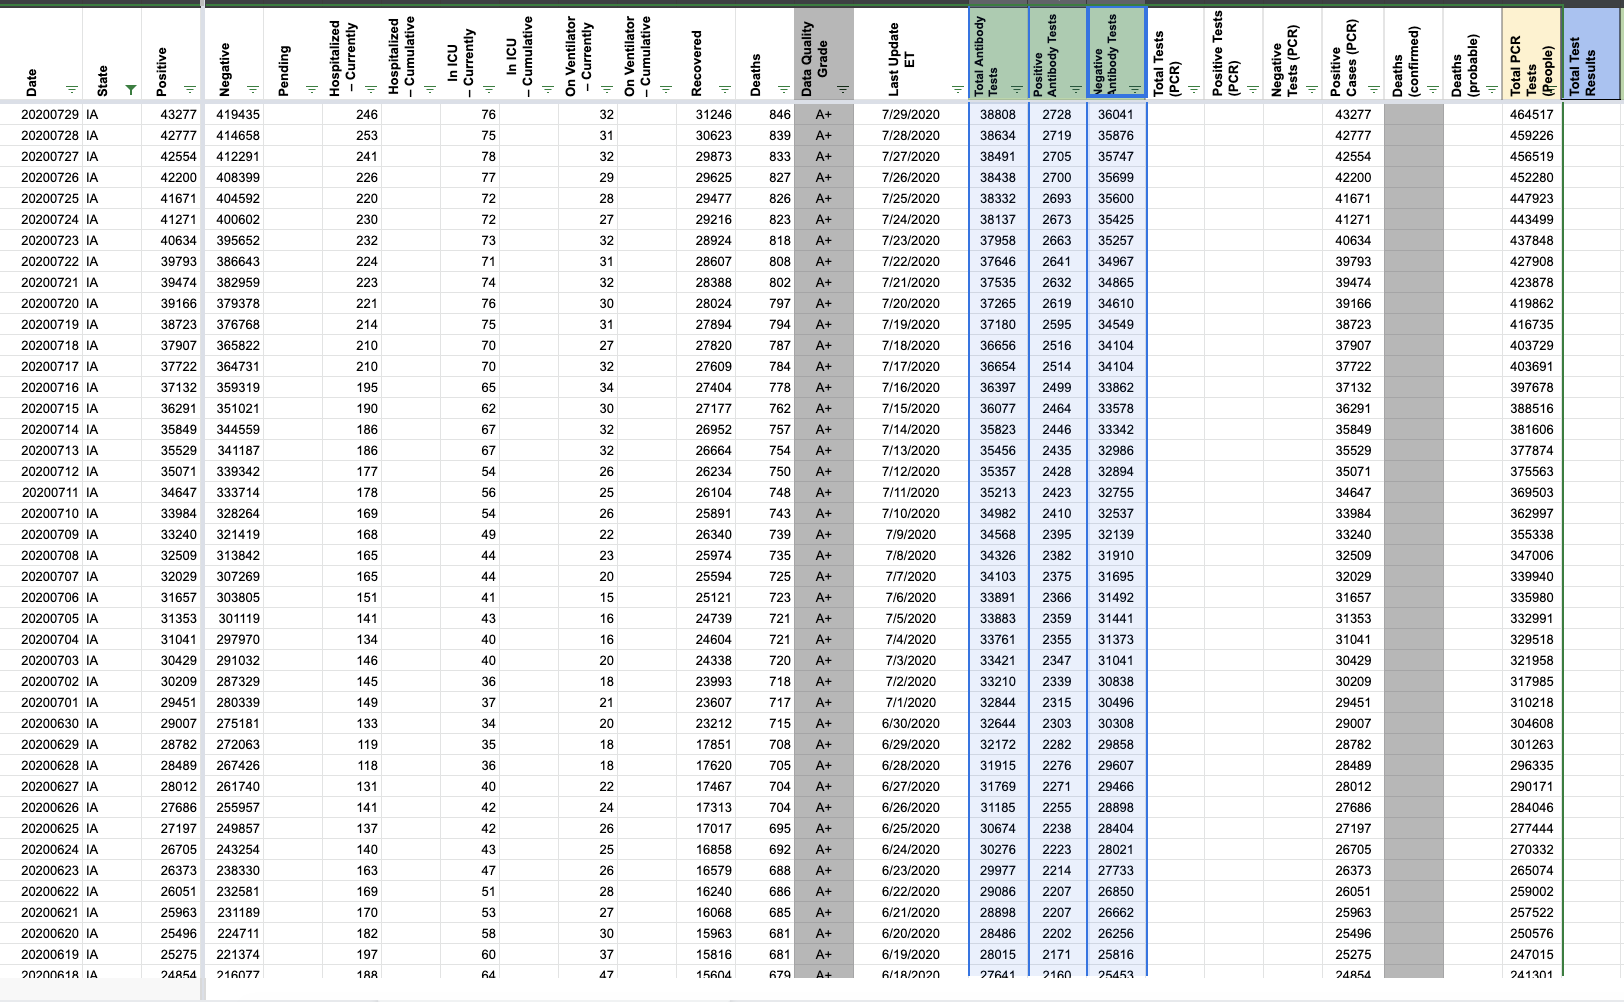This screenshot has width=1624, height=1002.
Task: Click Total PCR Tests value 403729
Action: (x=1531, y=346)
